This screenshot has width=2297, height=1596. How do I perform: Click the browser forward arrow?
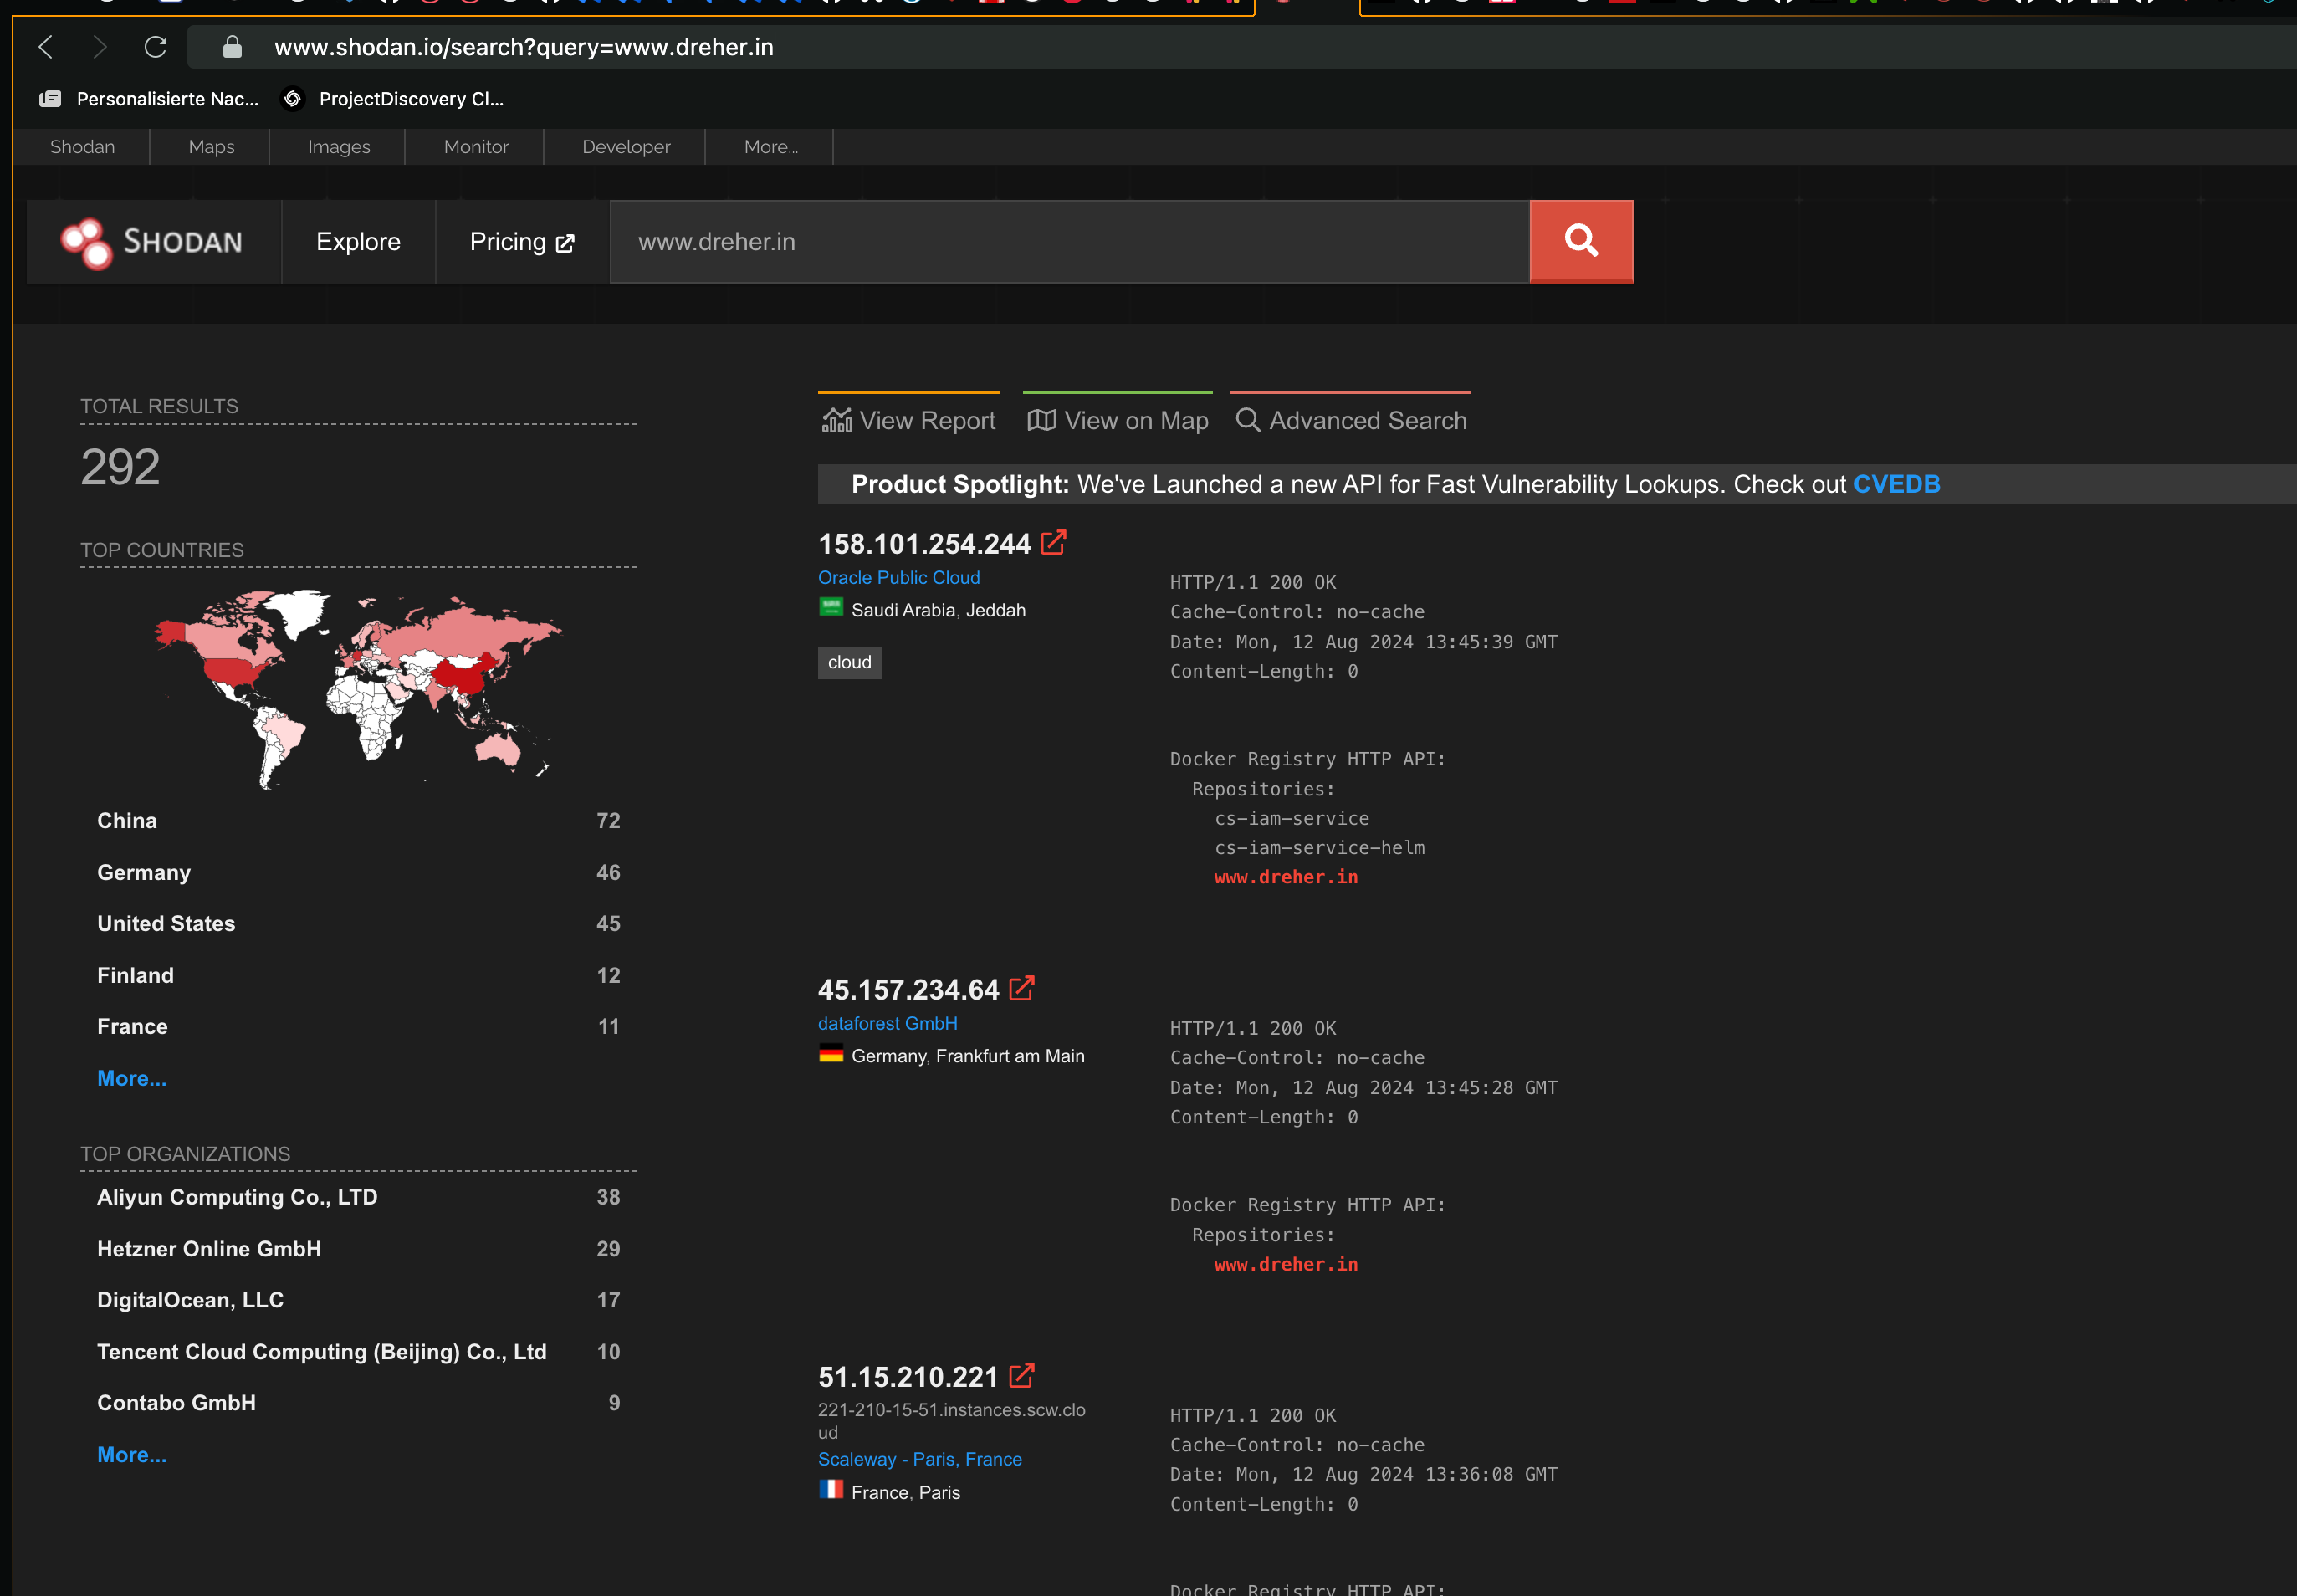[99, 47]
